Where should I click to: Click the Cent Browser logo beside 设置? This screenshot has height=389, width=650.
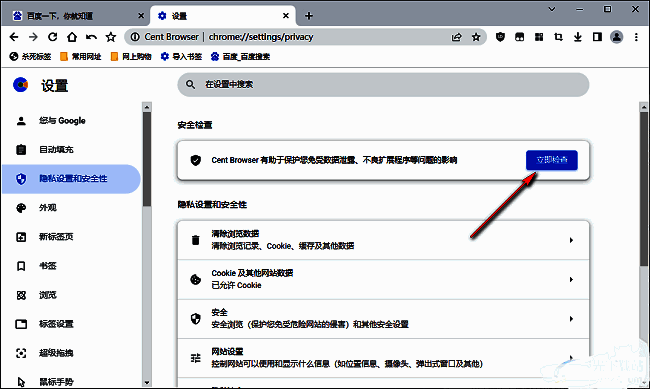point(20,85)
